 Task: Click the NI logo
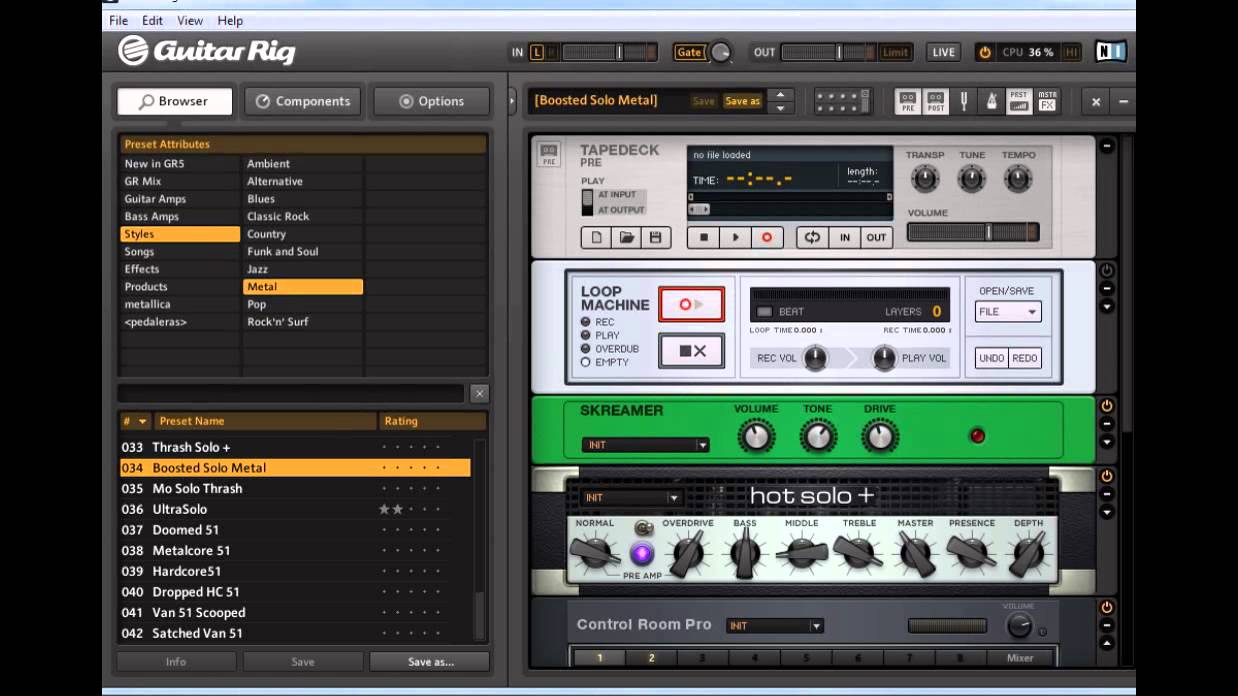(x=1110, y=52)
